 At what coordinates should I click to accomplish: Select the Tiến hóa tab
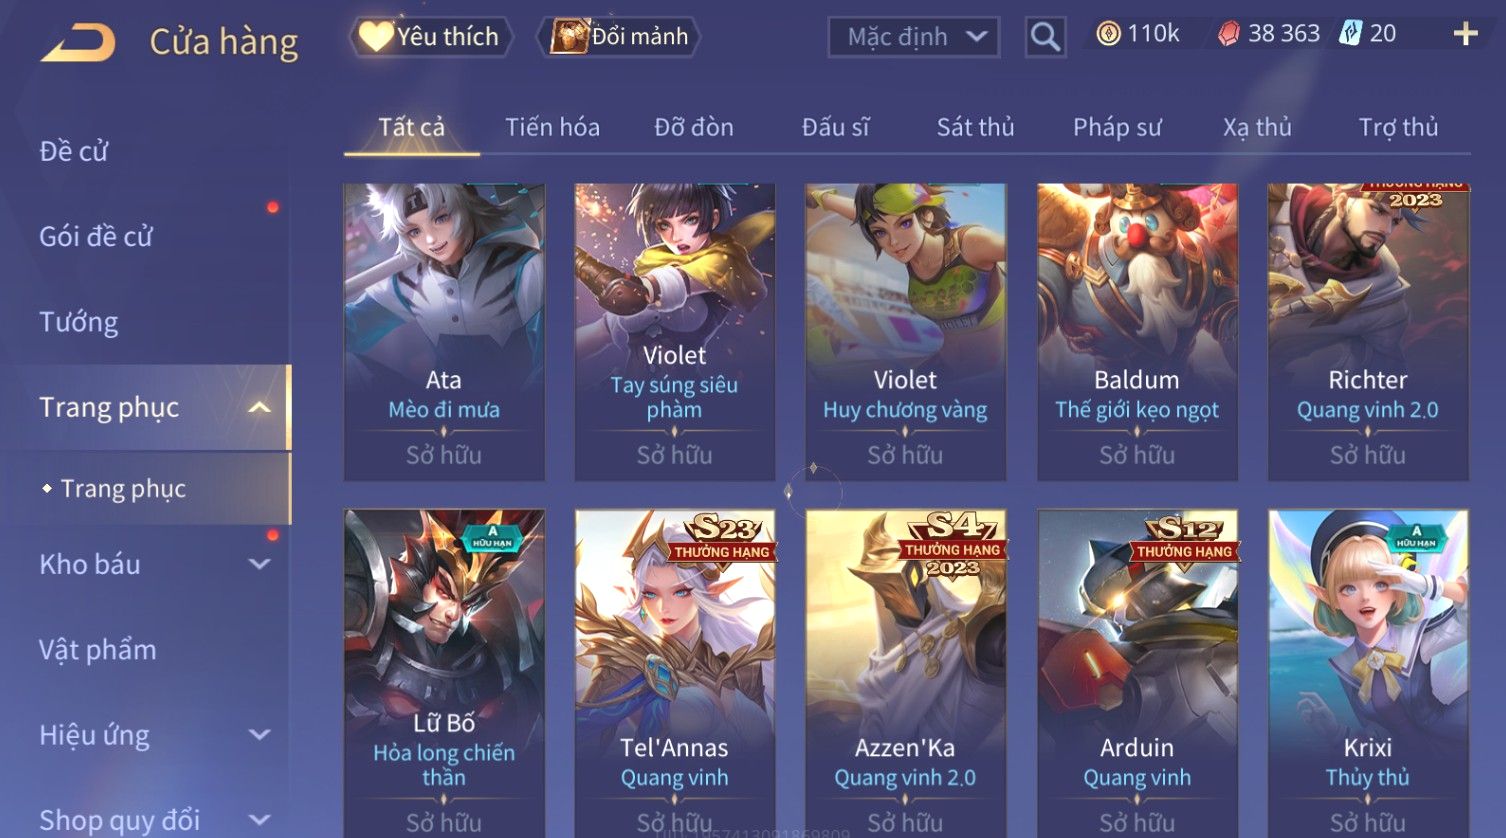(552, 127)
